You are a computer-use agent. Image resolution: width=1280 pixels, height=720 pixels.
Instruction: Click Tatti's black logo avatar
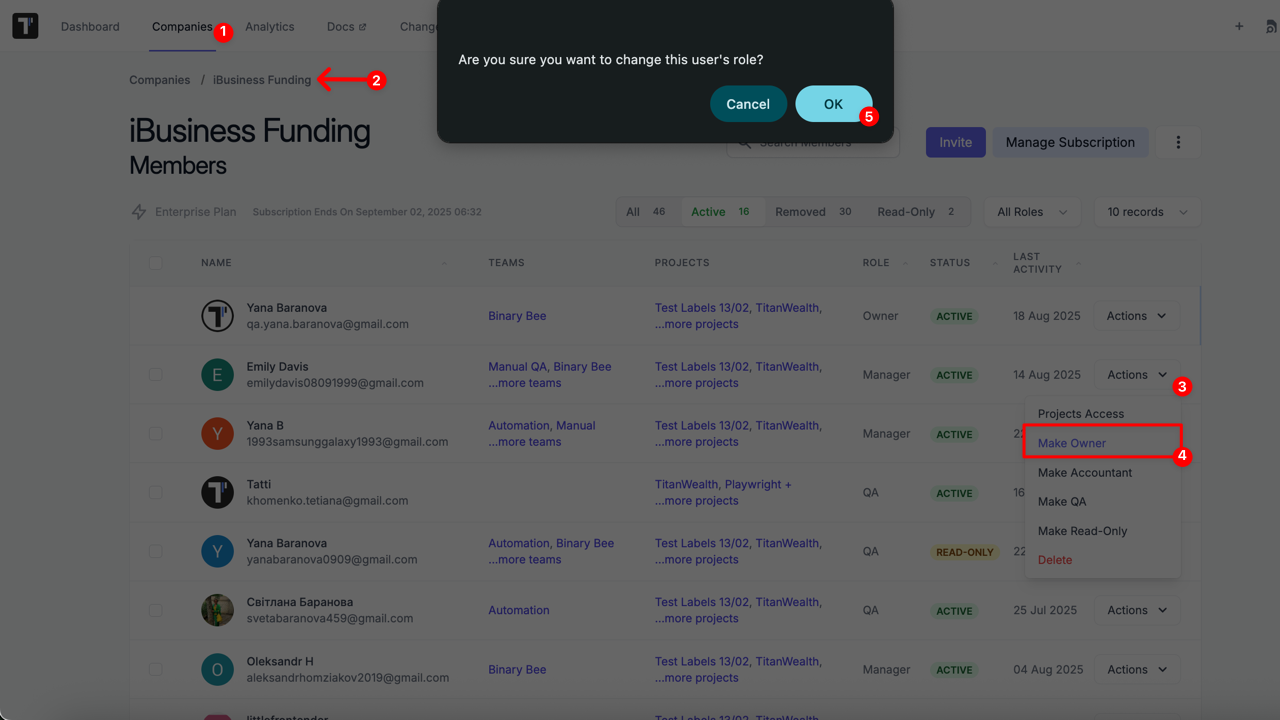pos(217,492)
